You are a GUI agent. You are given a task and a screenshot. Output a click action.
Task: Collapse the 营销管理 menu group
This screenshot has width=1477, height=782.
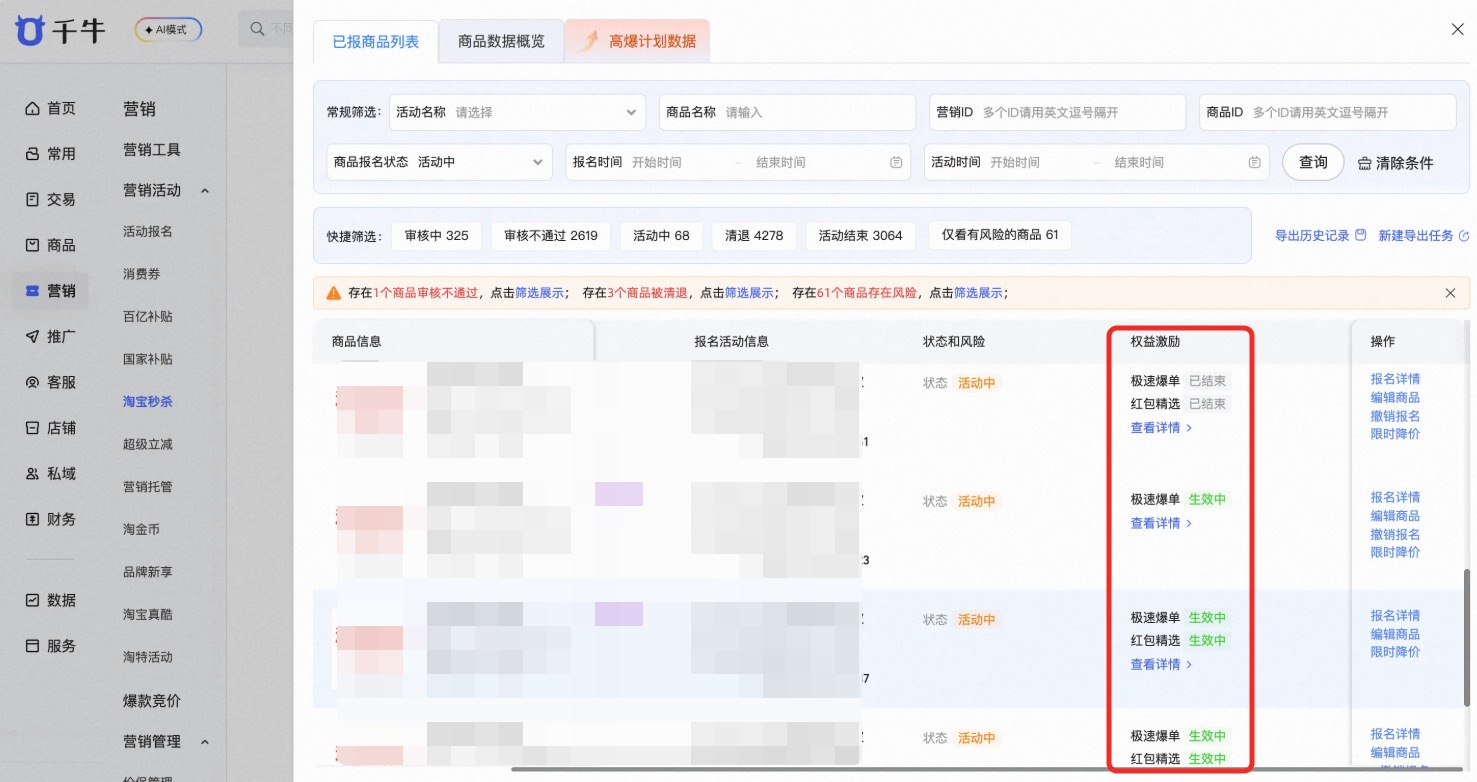pos(205,742)
